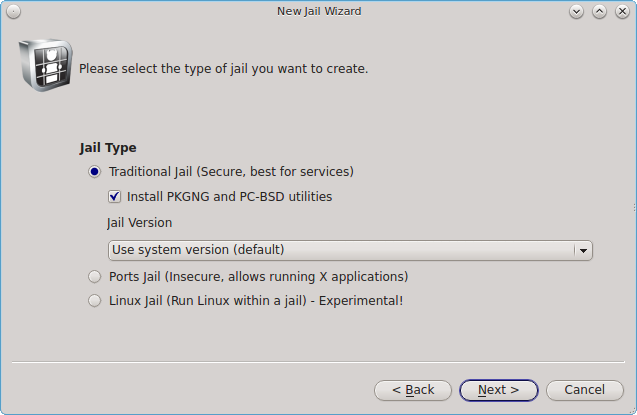Click the 'Use system version (default)' combo box
This screenshot has width=637, height=415.
(350, 250)
